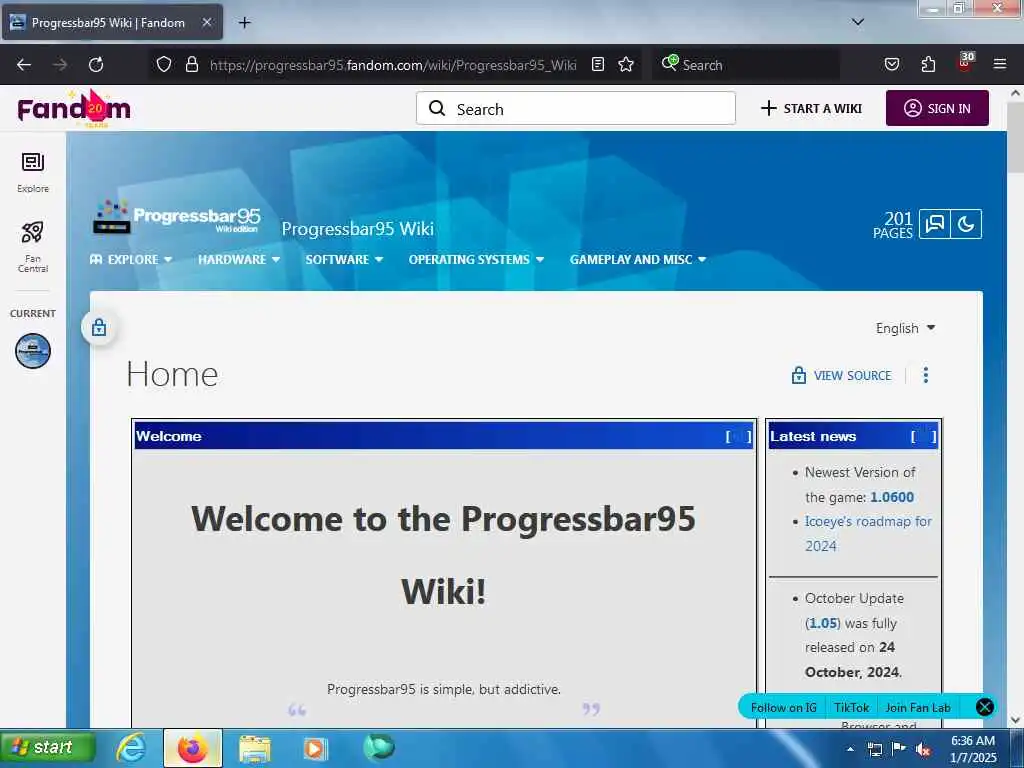Dismiss the social bar with the X

pyautogui.click(x=985, y=707)
